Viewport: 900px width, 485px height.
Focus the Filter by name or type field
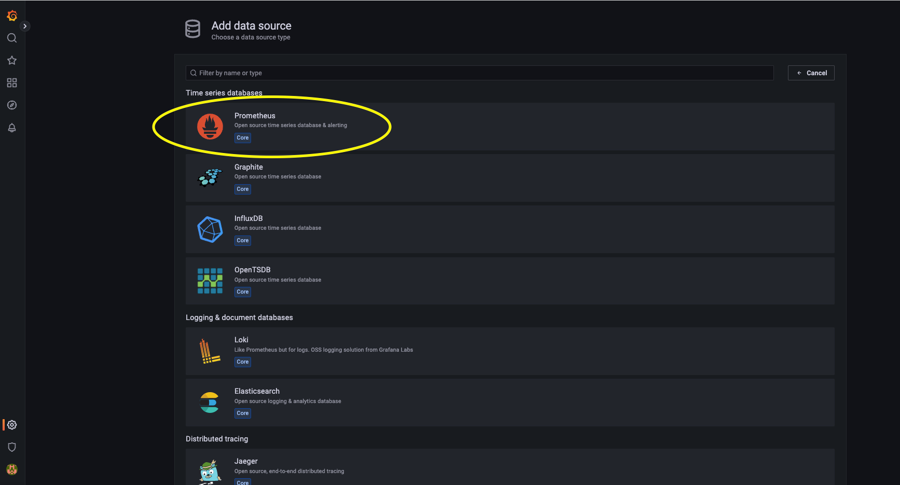[x=480, y=73]
